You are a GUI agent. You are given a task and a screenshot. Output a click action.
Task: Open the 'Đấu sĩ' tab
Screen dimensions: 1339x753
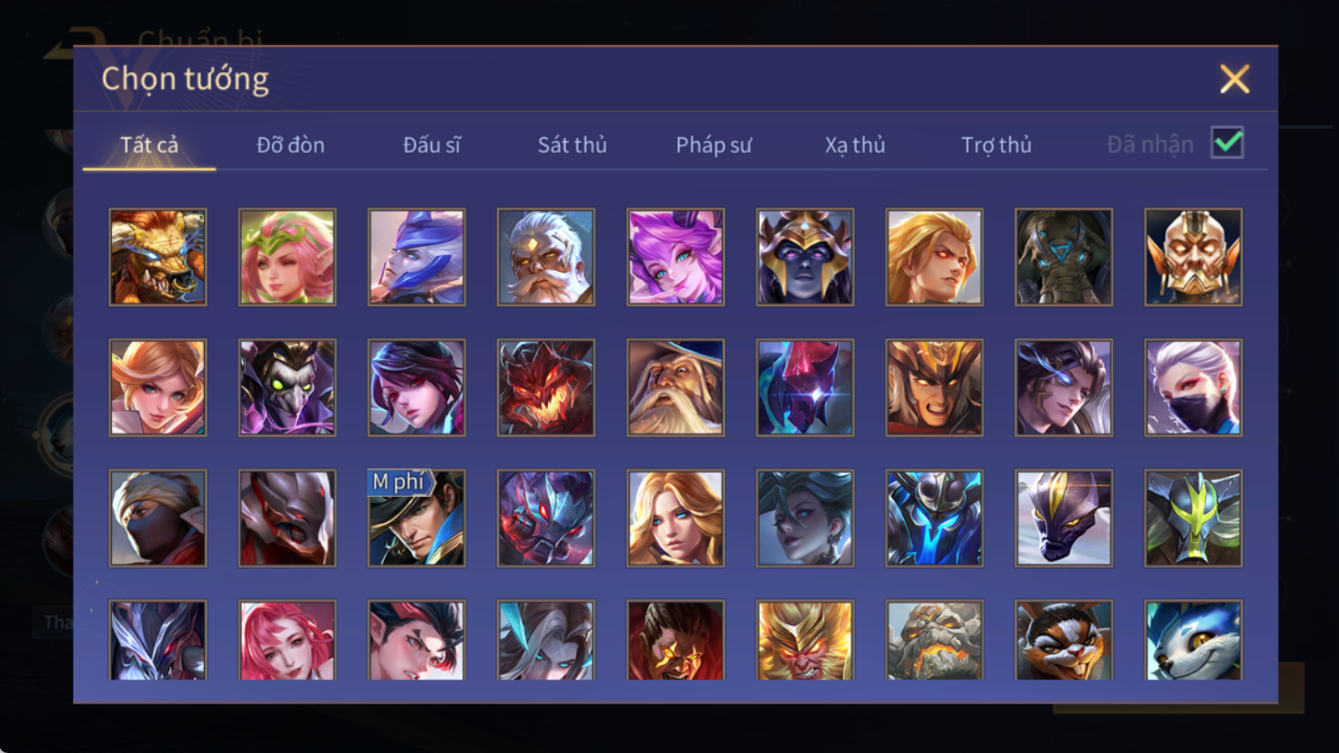(432, 145)
